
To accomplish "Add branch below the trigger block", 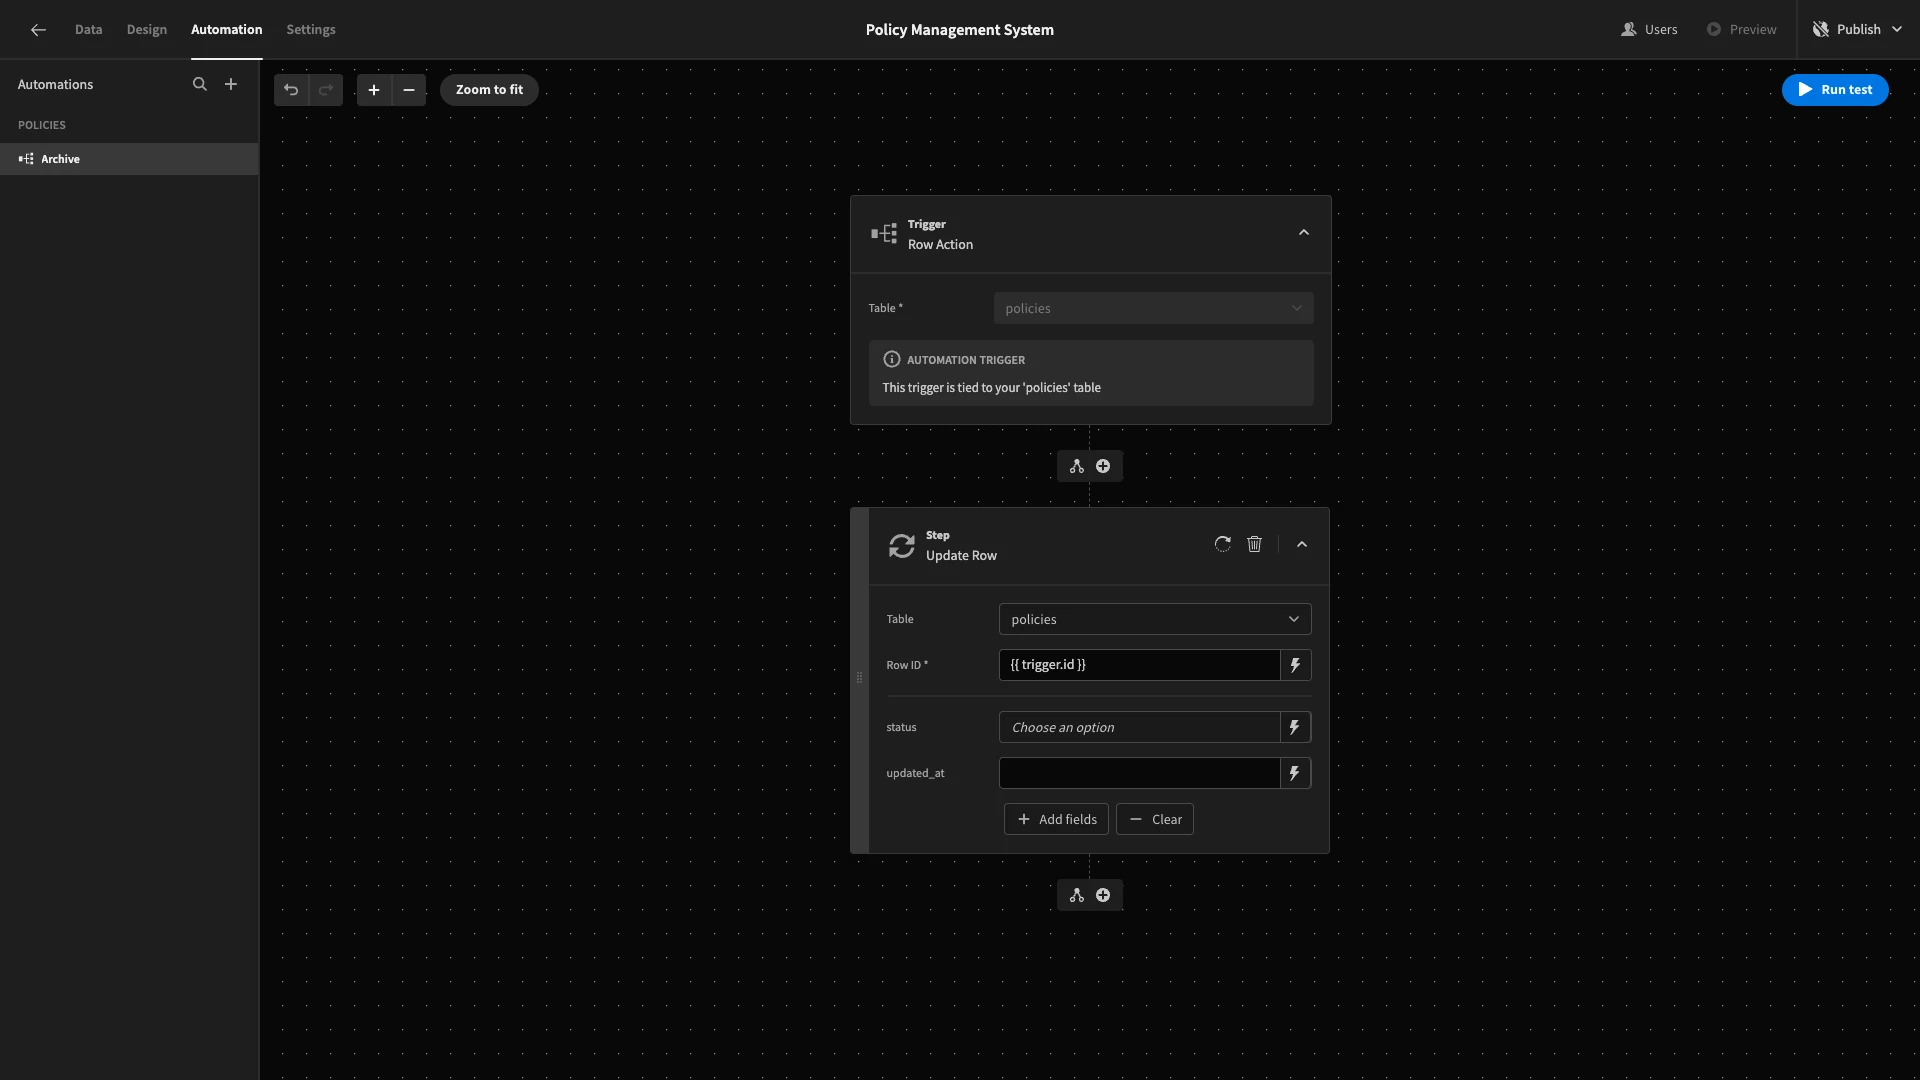I will (x=1077, y=466).
